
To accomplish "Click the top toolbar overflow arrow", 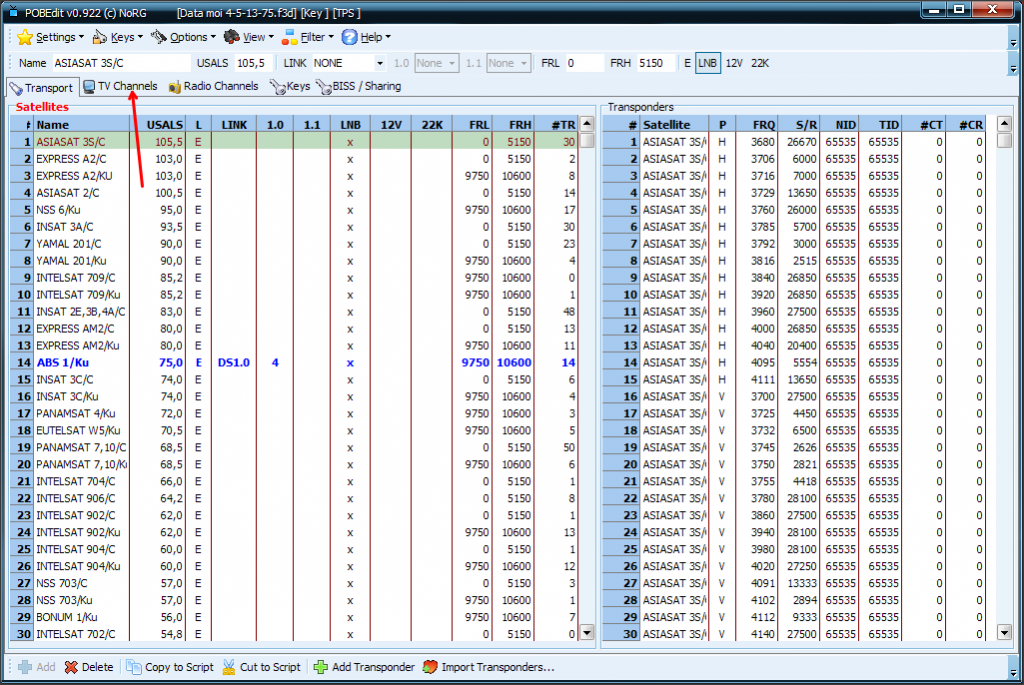I will 1013,43.
